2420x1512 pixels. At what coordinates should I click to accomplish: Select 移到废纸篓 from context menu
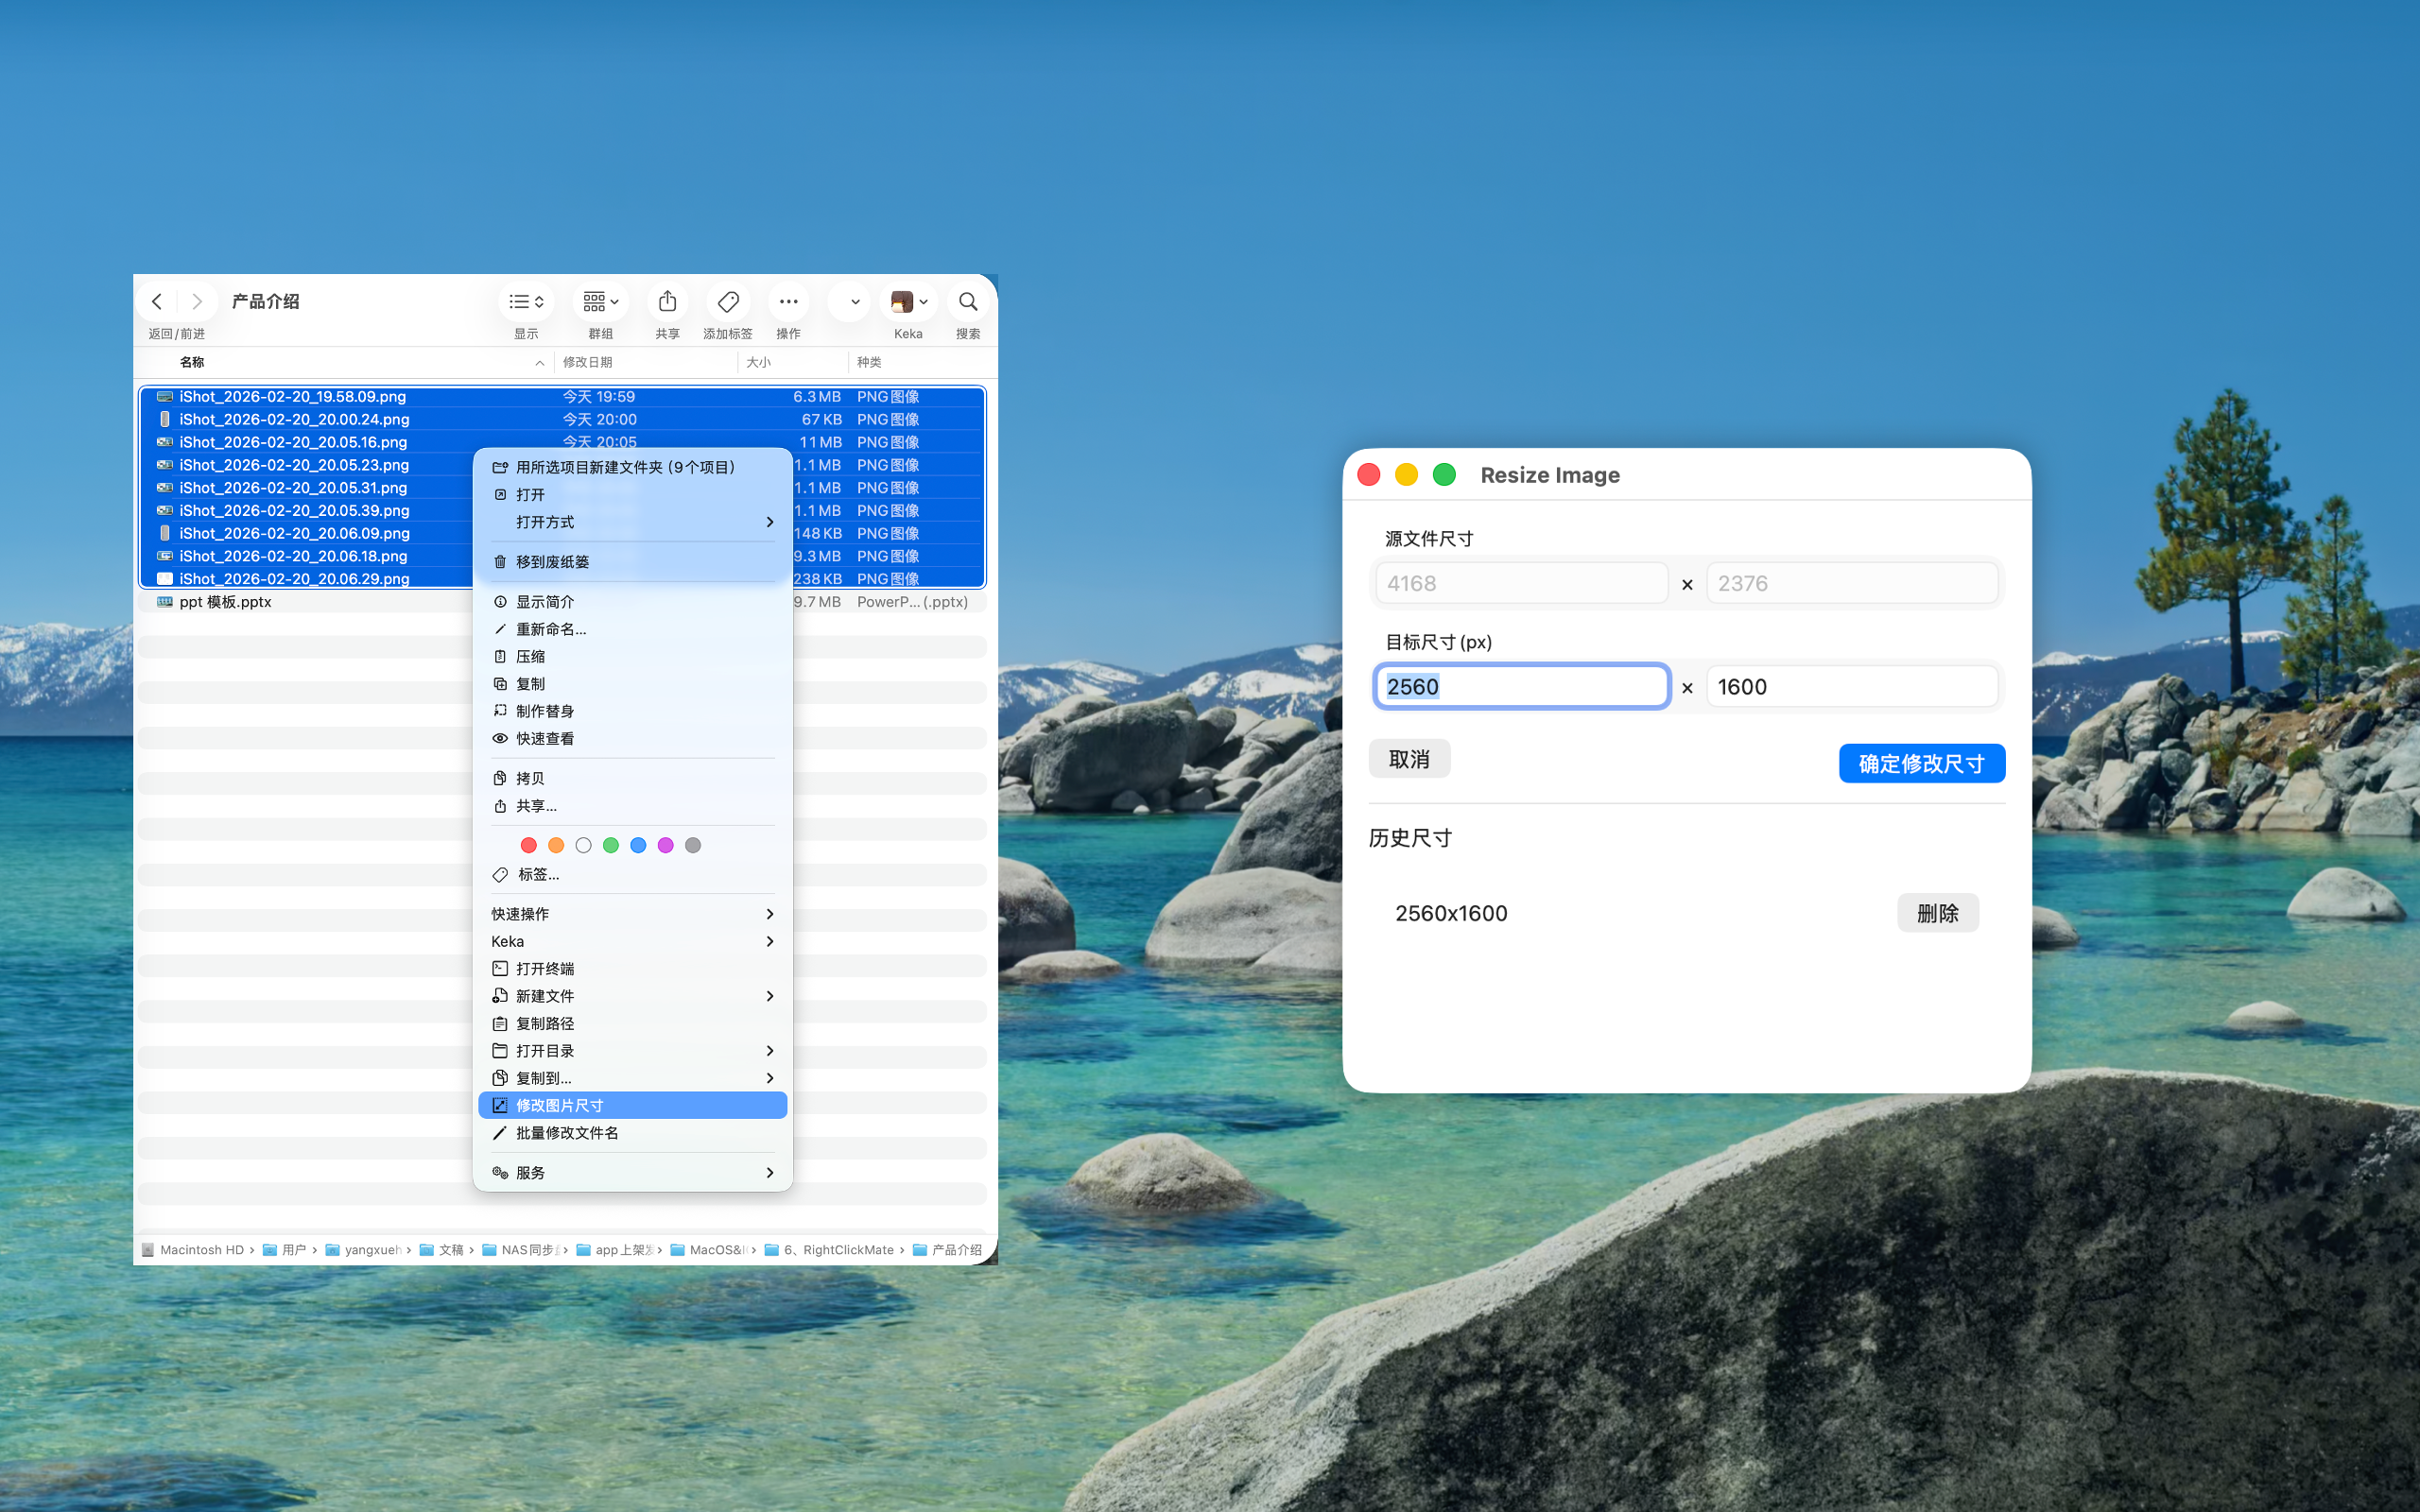click(551, 561)
